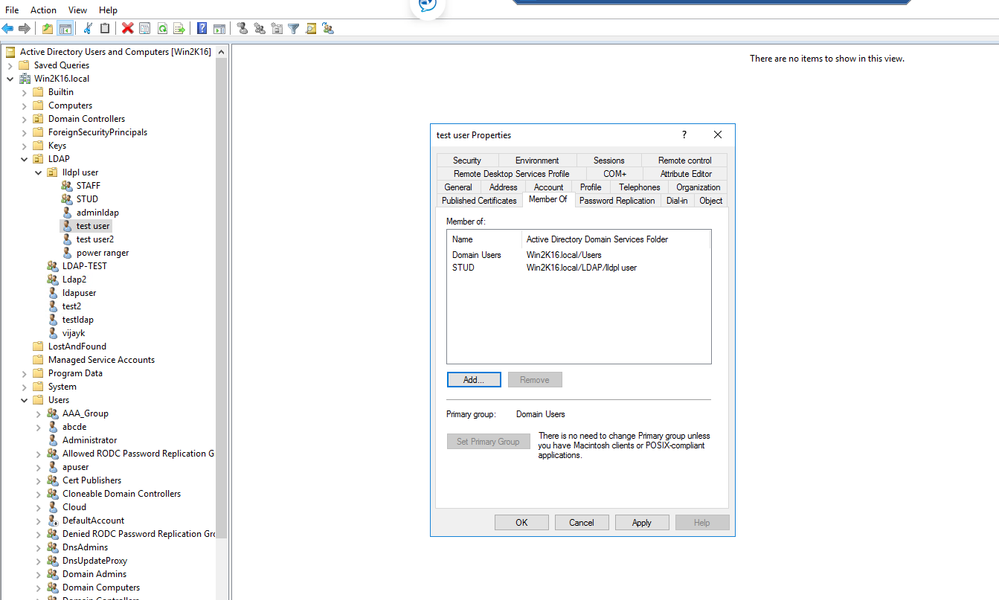Collapse the LDAP organizational unit
Image resolution: width=999 pixels, height=600 pixels.
click(x=25, y=159)
